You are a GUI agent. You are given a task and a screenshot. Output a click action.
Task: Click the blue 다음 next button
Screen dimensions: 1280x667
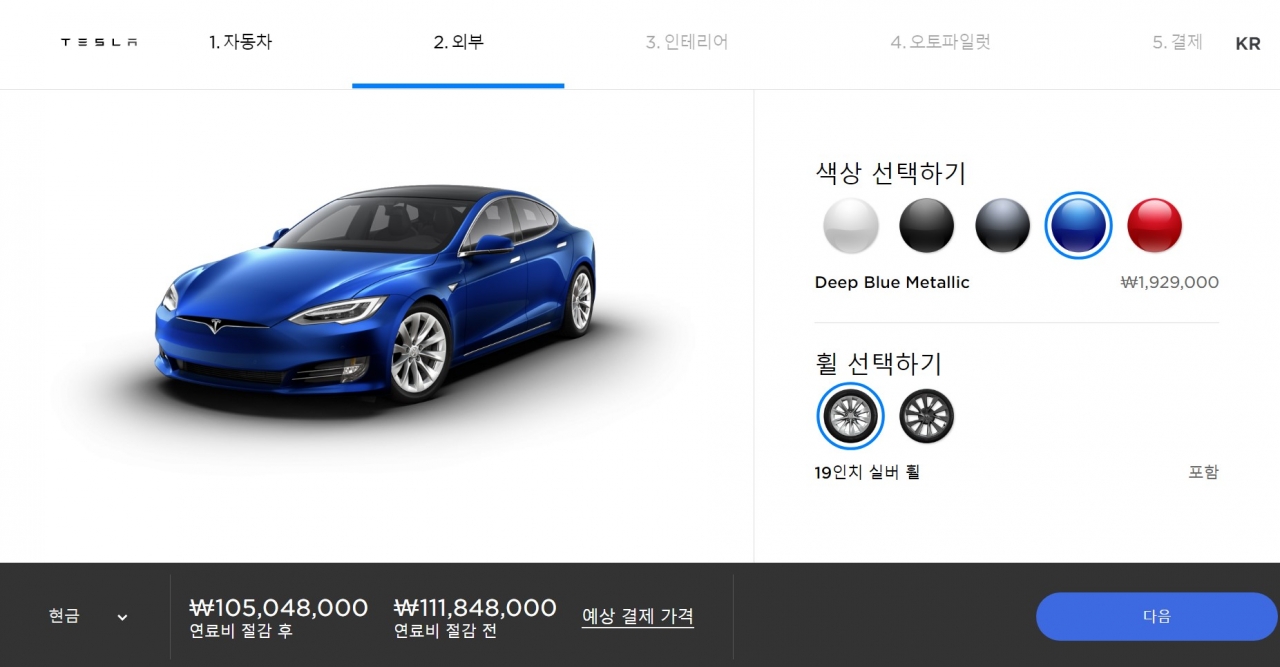coord(1157,616)
